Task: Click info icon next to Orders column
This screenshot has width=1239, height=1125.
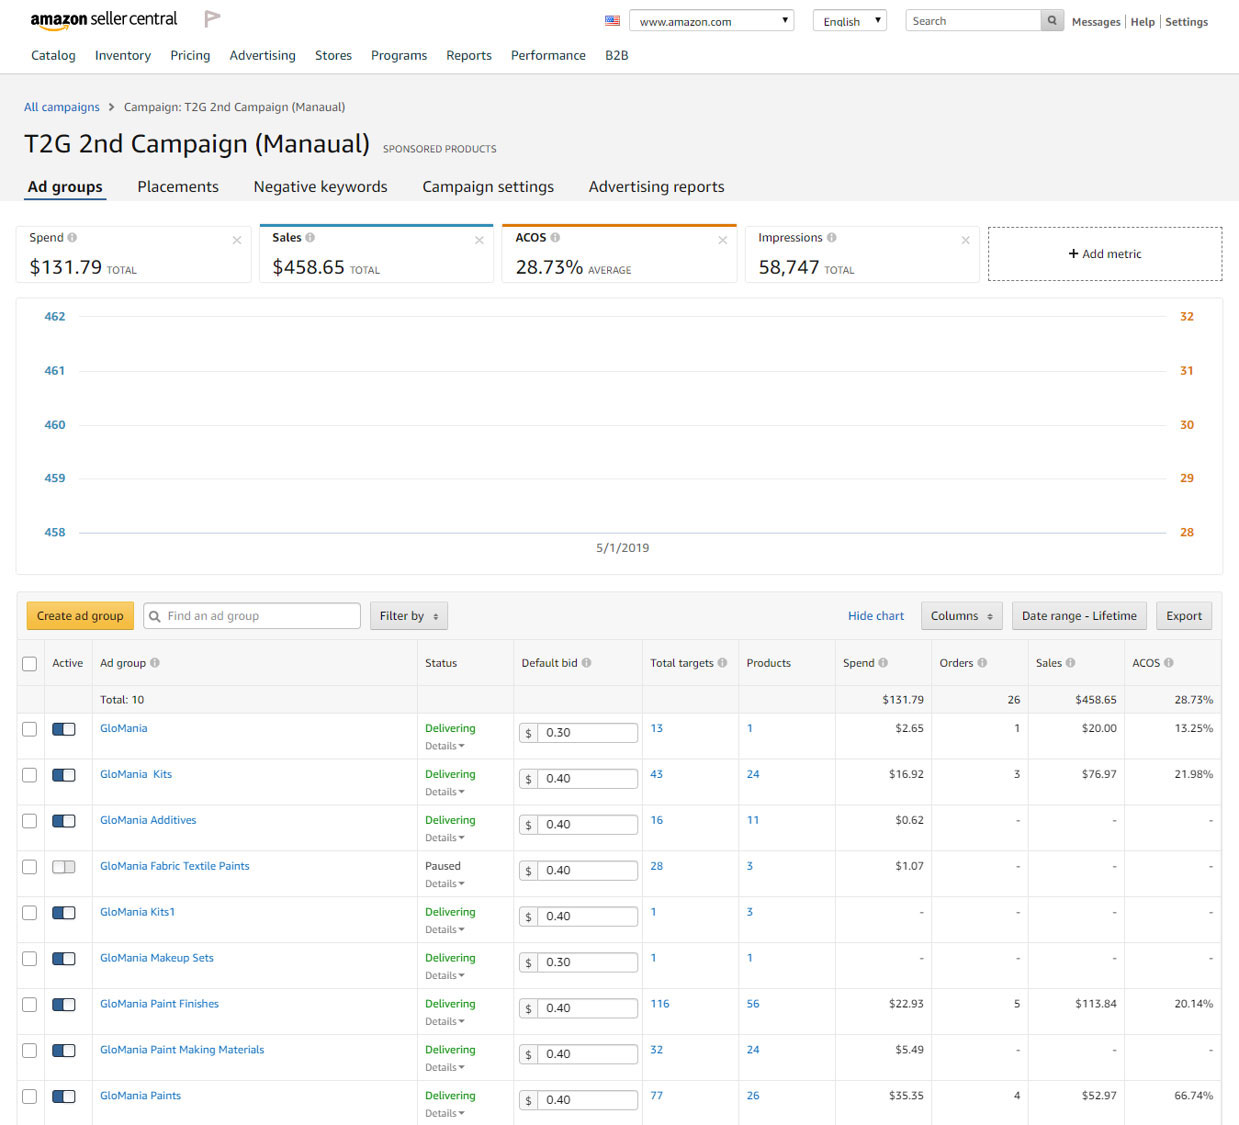Action: tap(982, 663)
